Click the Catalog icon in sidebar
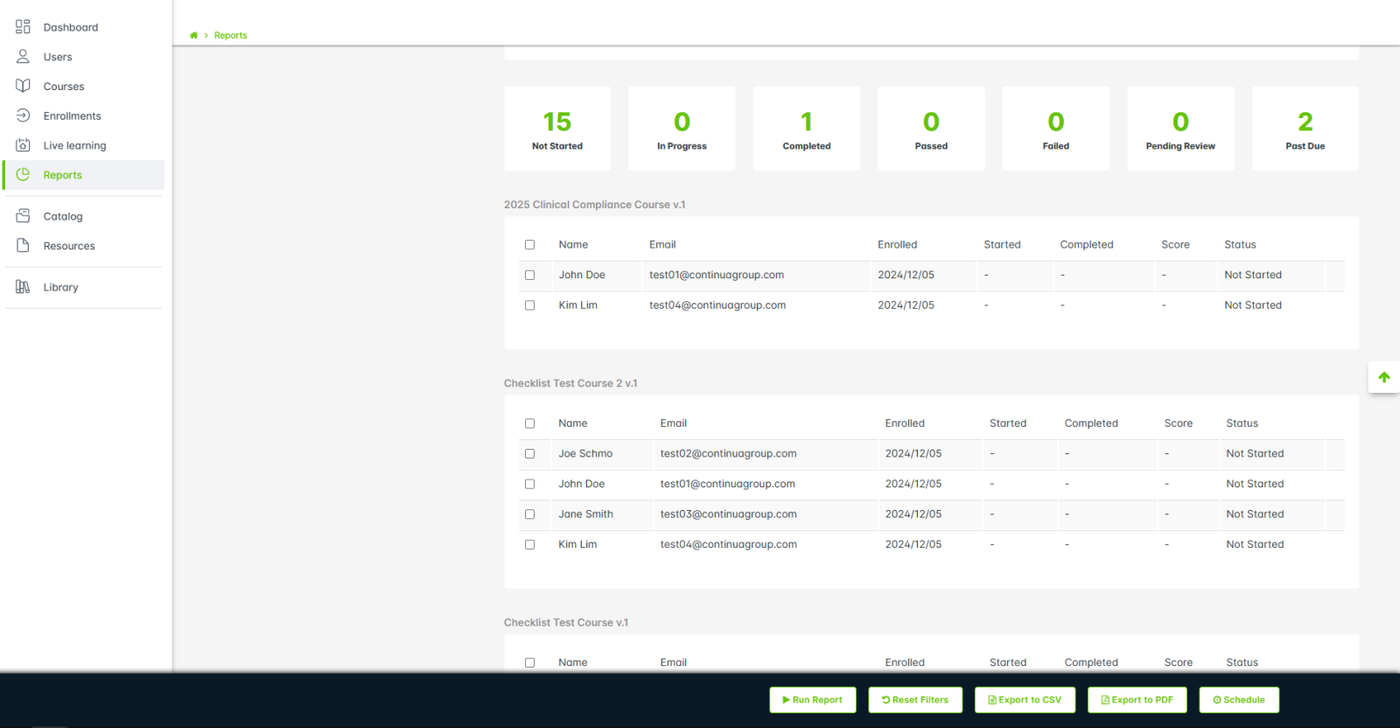This screenshot has height=728, width=1400. pos(23,216)
